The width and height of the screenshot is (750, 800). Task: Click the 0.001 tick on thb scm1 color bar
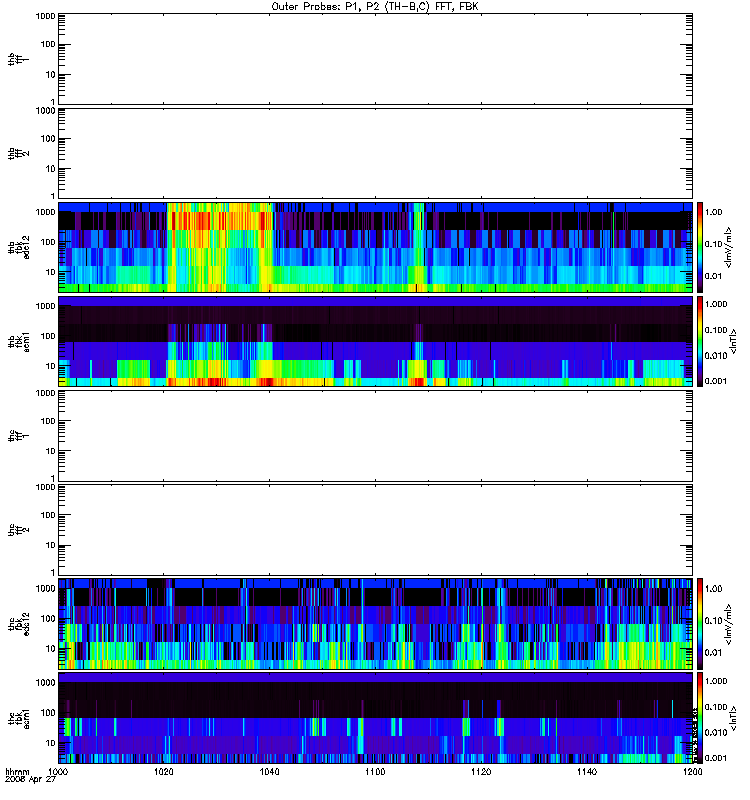coord(716,381)
